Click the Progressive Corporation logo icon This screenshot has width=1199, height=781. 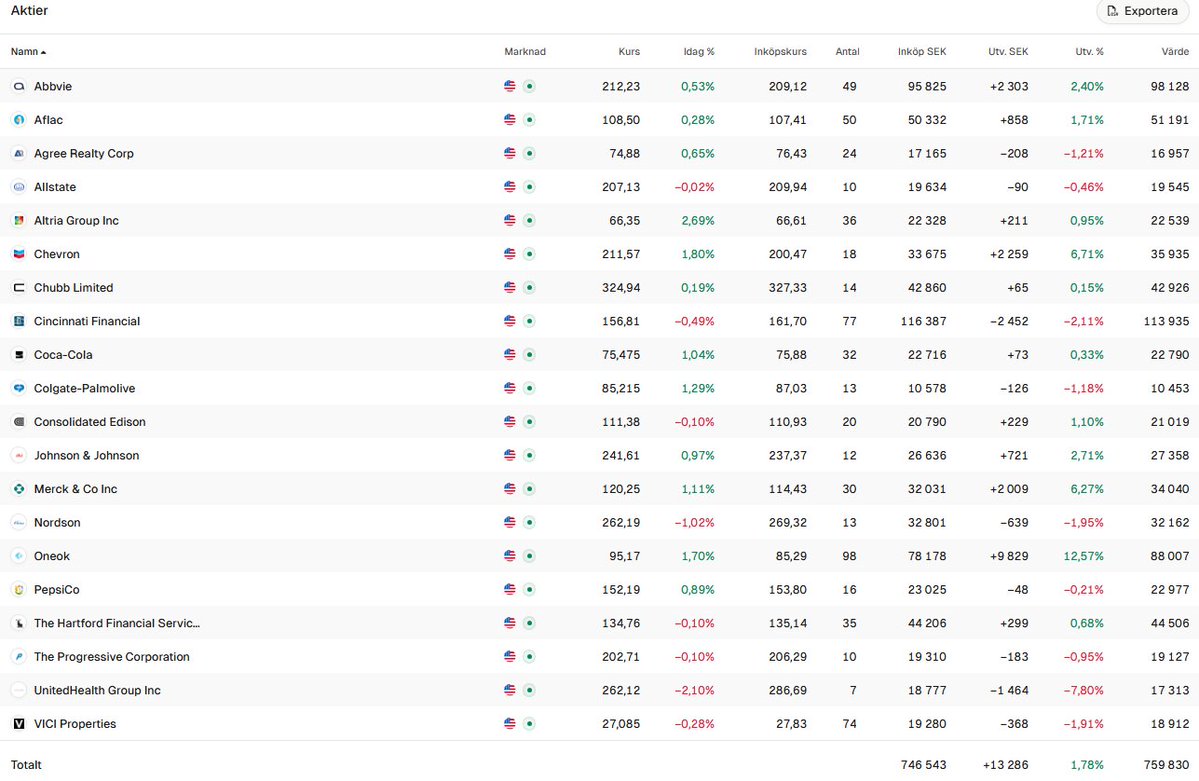(x=19, y=657)
